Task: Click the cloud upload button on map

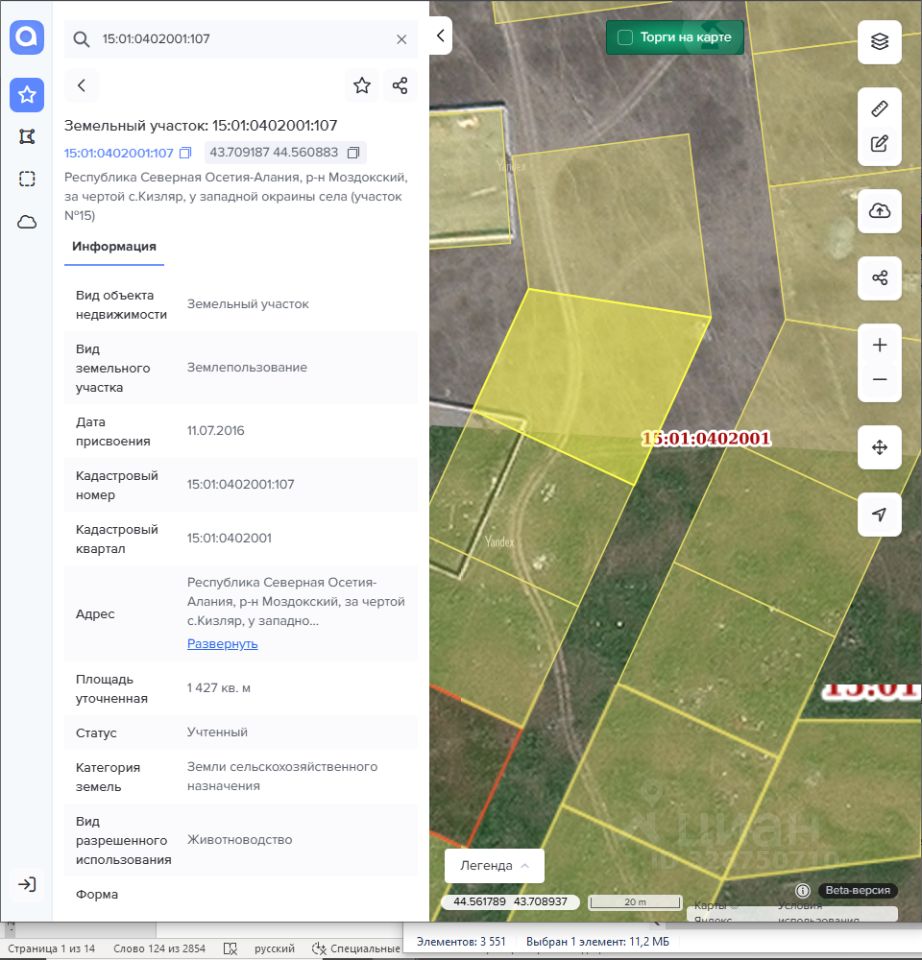Action: tap(880, 211)
